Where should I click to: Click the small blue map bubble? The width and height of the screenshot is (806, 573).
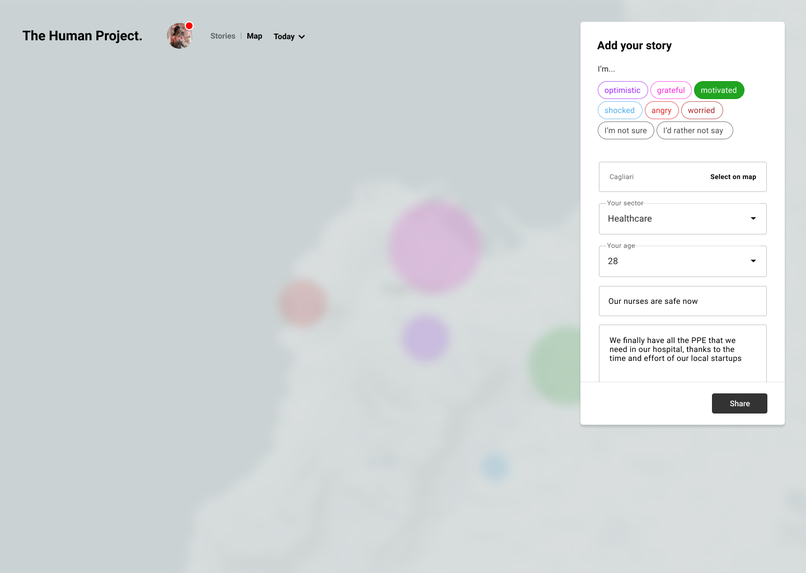tap(494, 467)
